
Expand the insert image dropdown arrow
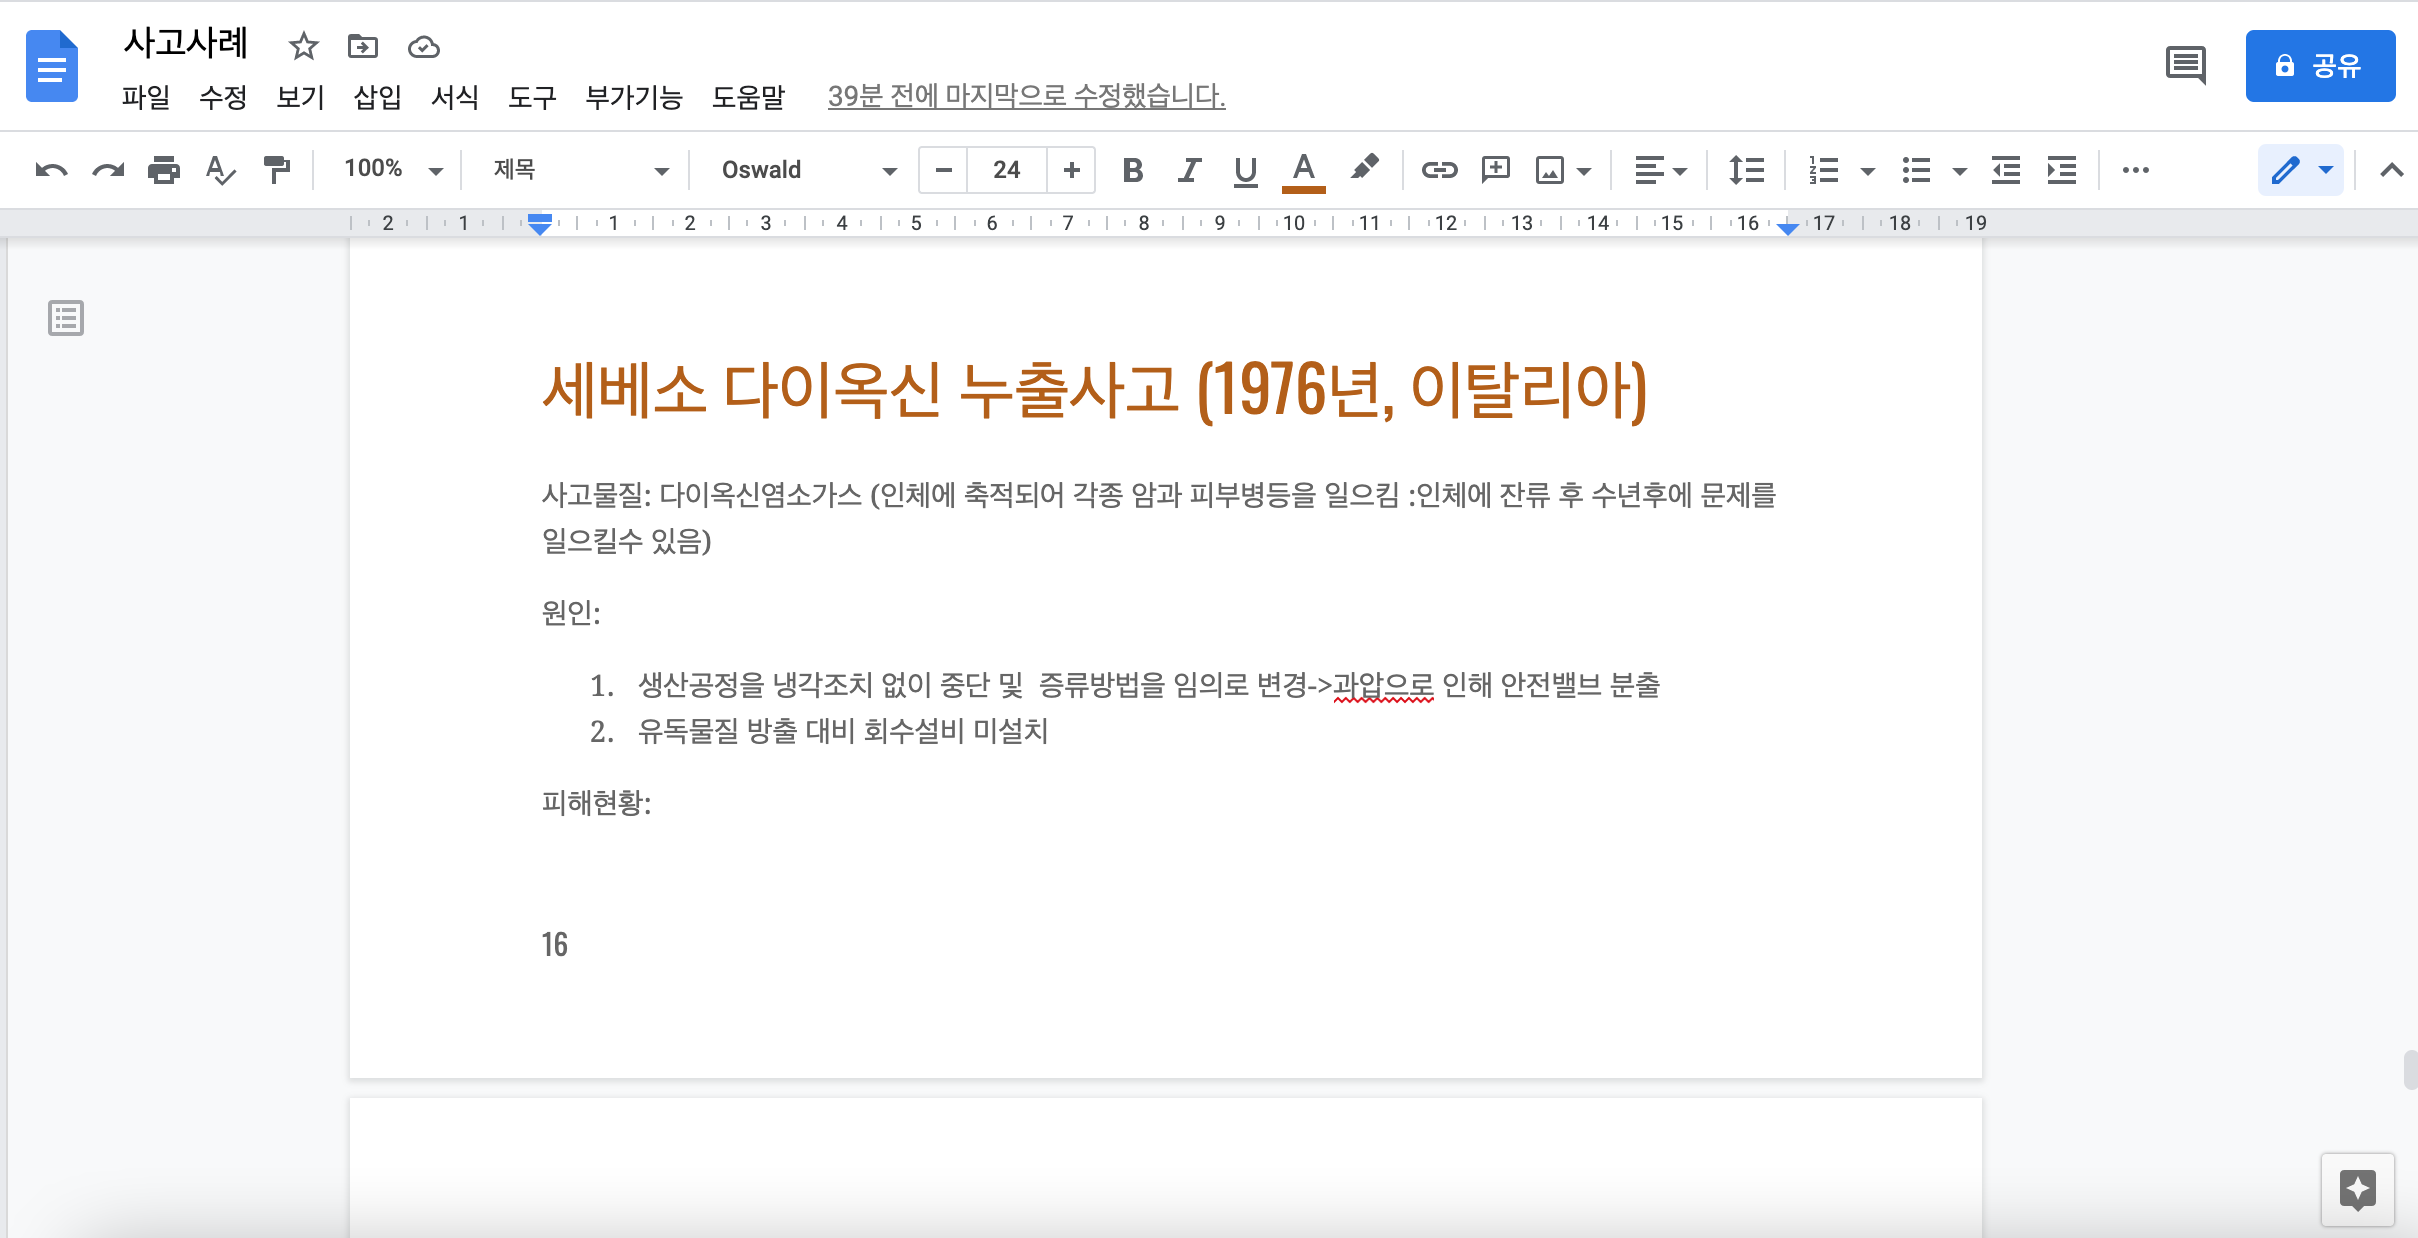[x=1584, y=171]
